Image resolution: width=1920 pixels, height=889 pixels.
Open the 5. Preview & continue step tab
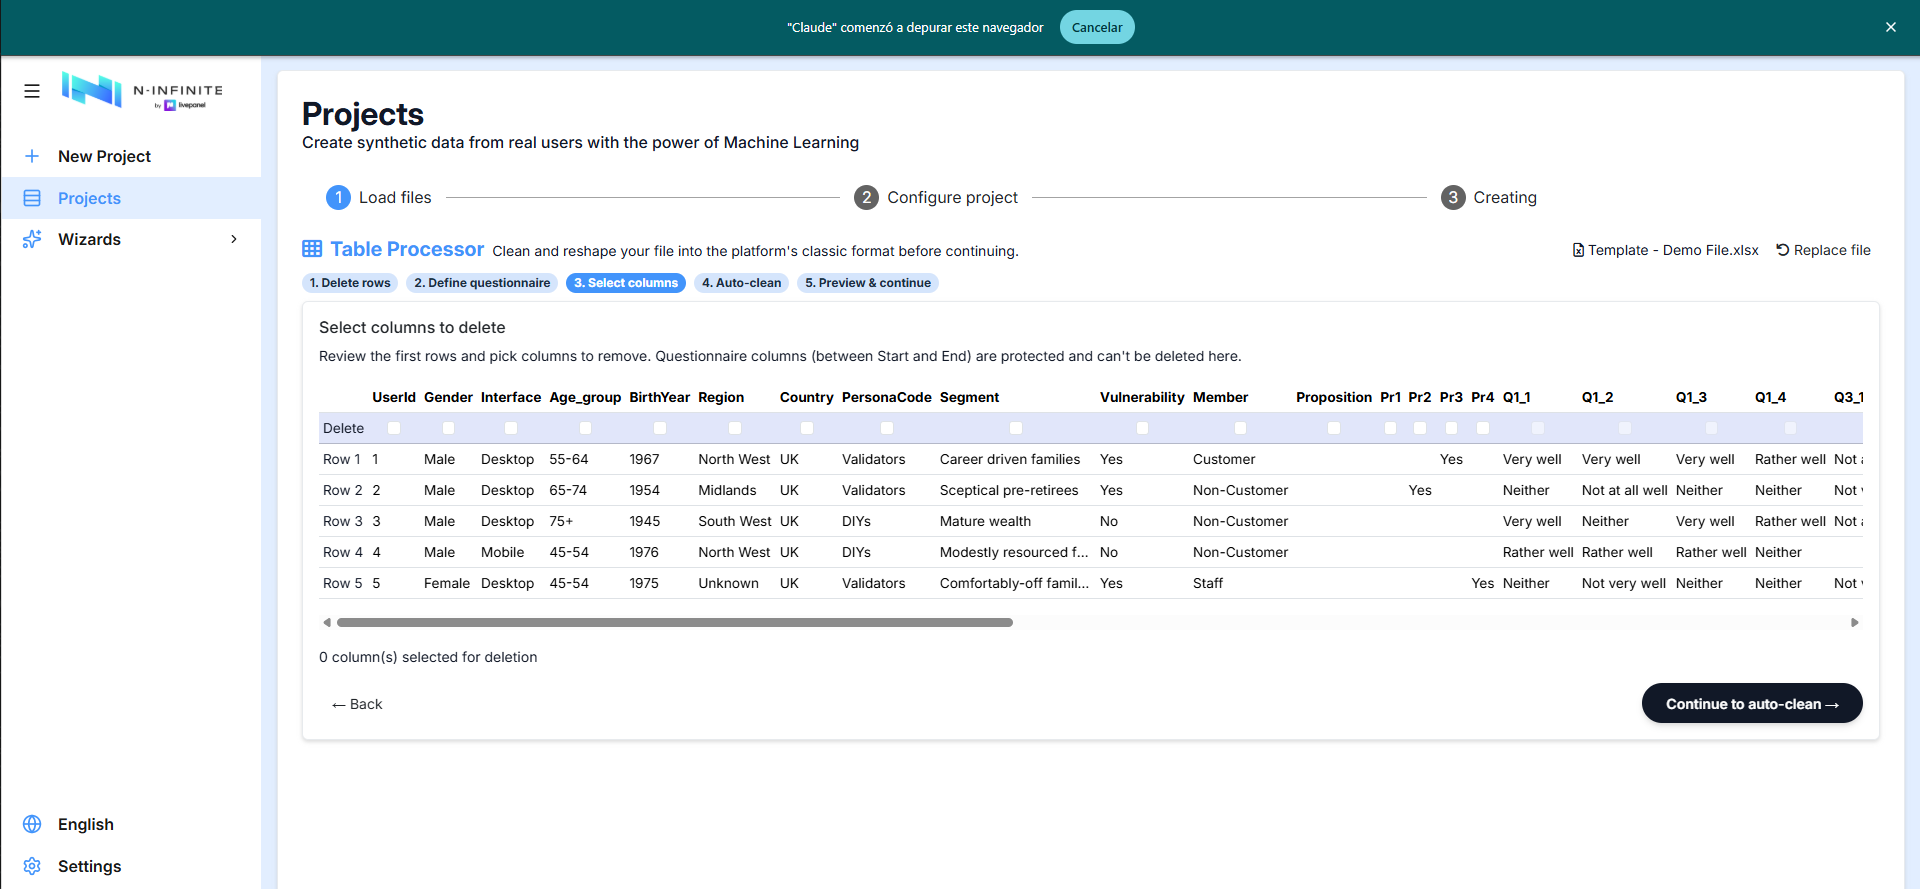868,283
